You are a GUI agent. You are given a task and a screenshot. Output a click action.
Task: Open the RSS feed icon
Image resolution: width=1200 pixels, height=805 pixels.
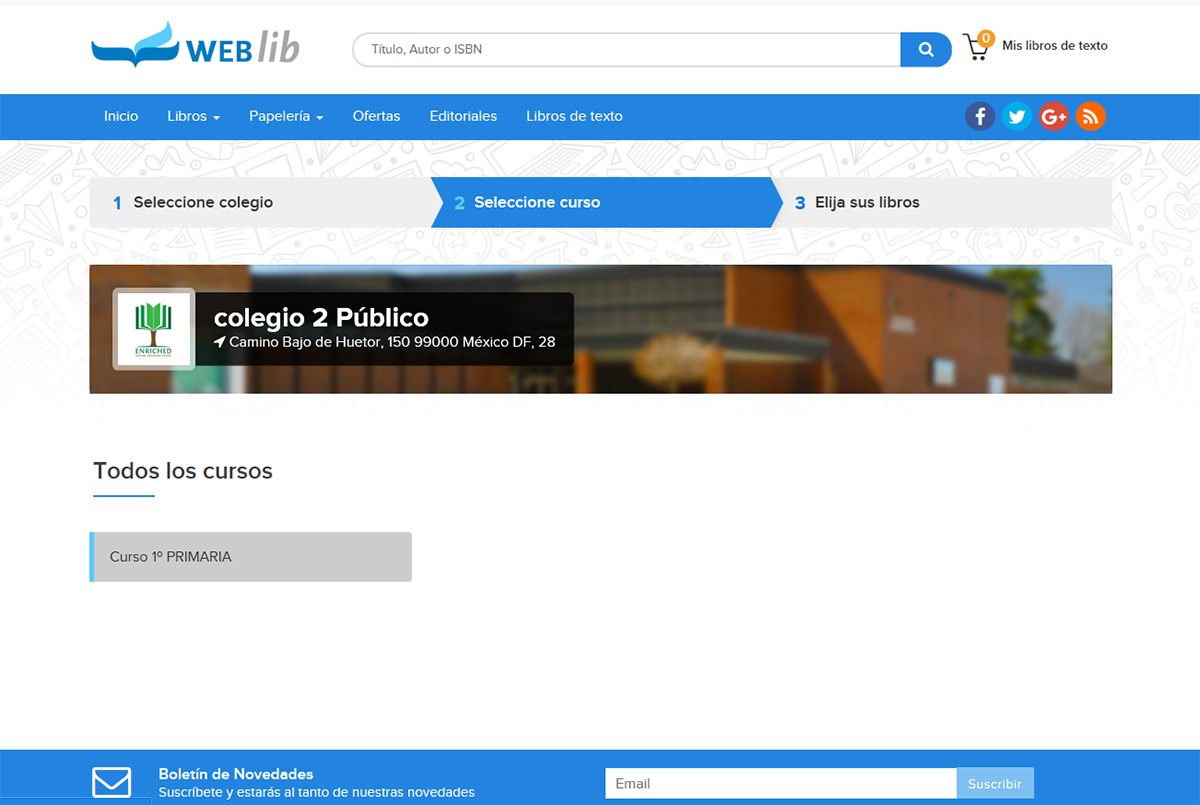point(1091,117)
